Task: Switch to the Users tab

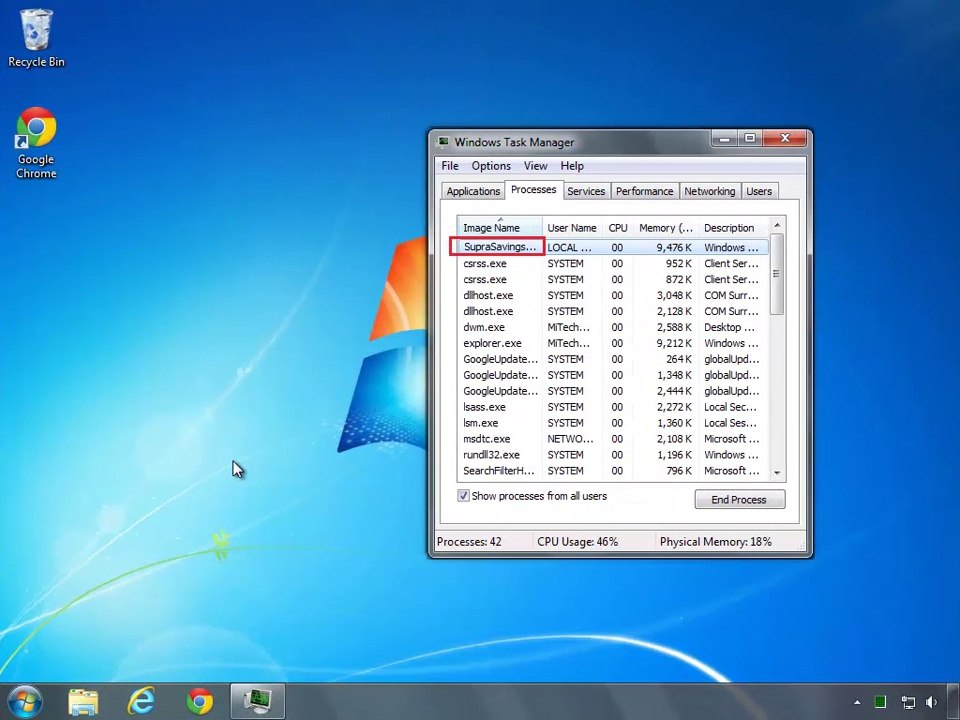Action: tap(759, 191)
